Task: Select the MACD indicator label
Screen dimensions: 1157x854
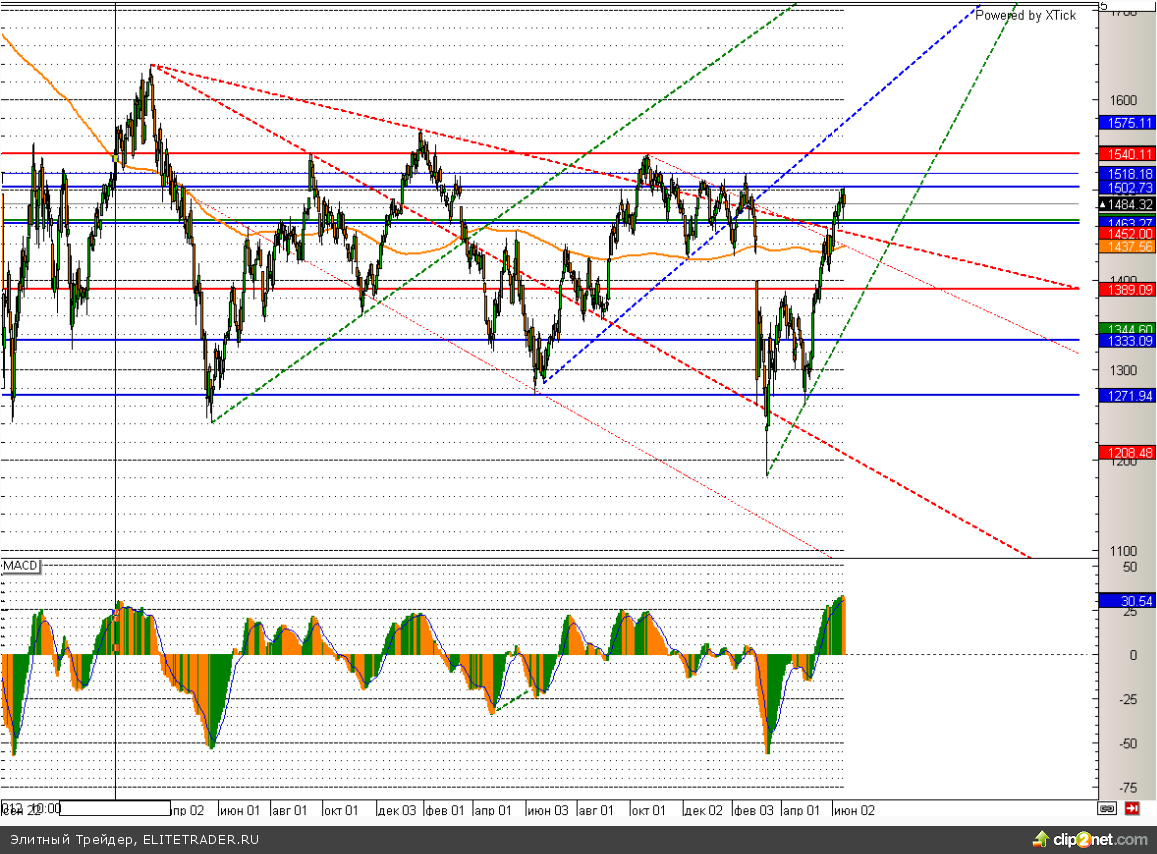Action: coord(20,566)
